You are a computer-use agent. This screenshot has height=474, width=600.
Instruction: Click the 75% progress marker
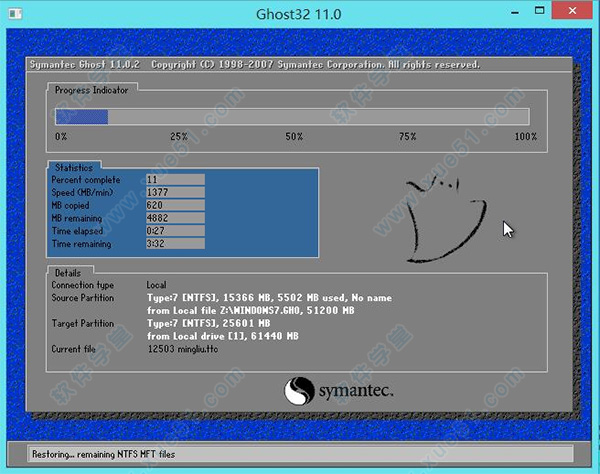click(x=408, y=137)
